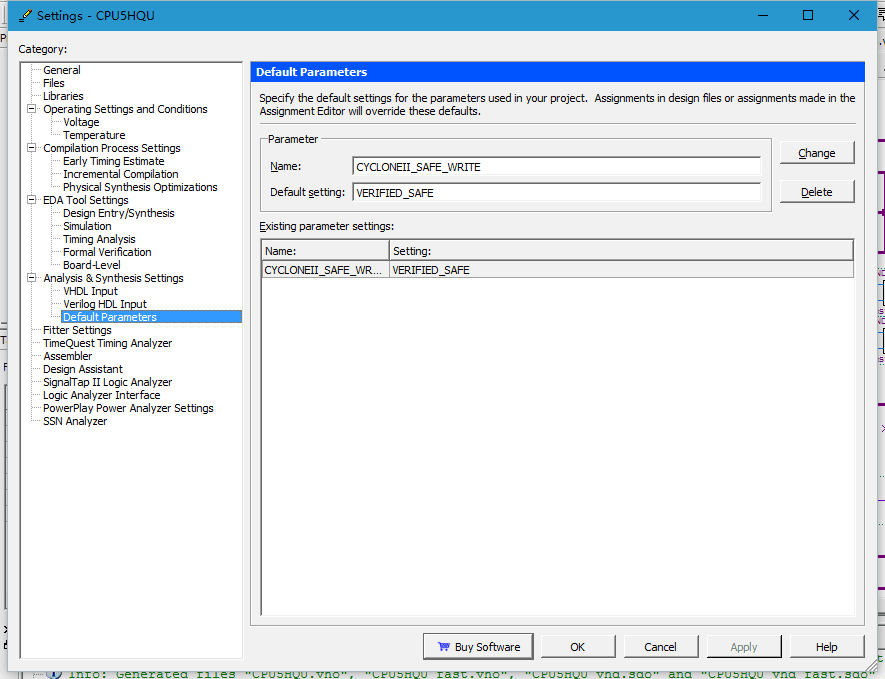This screenshot has height=679, width=885.
Task: Close the Settings dialog
Action: tap(853, 15)
